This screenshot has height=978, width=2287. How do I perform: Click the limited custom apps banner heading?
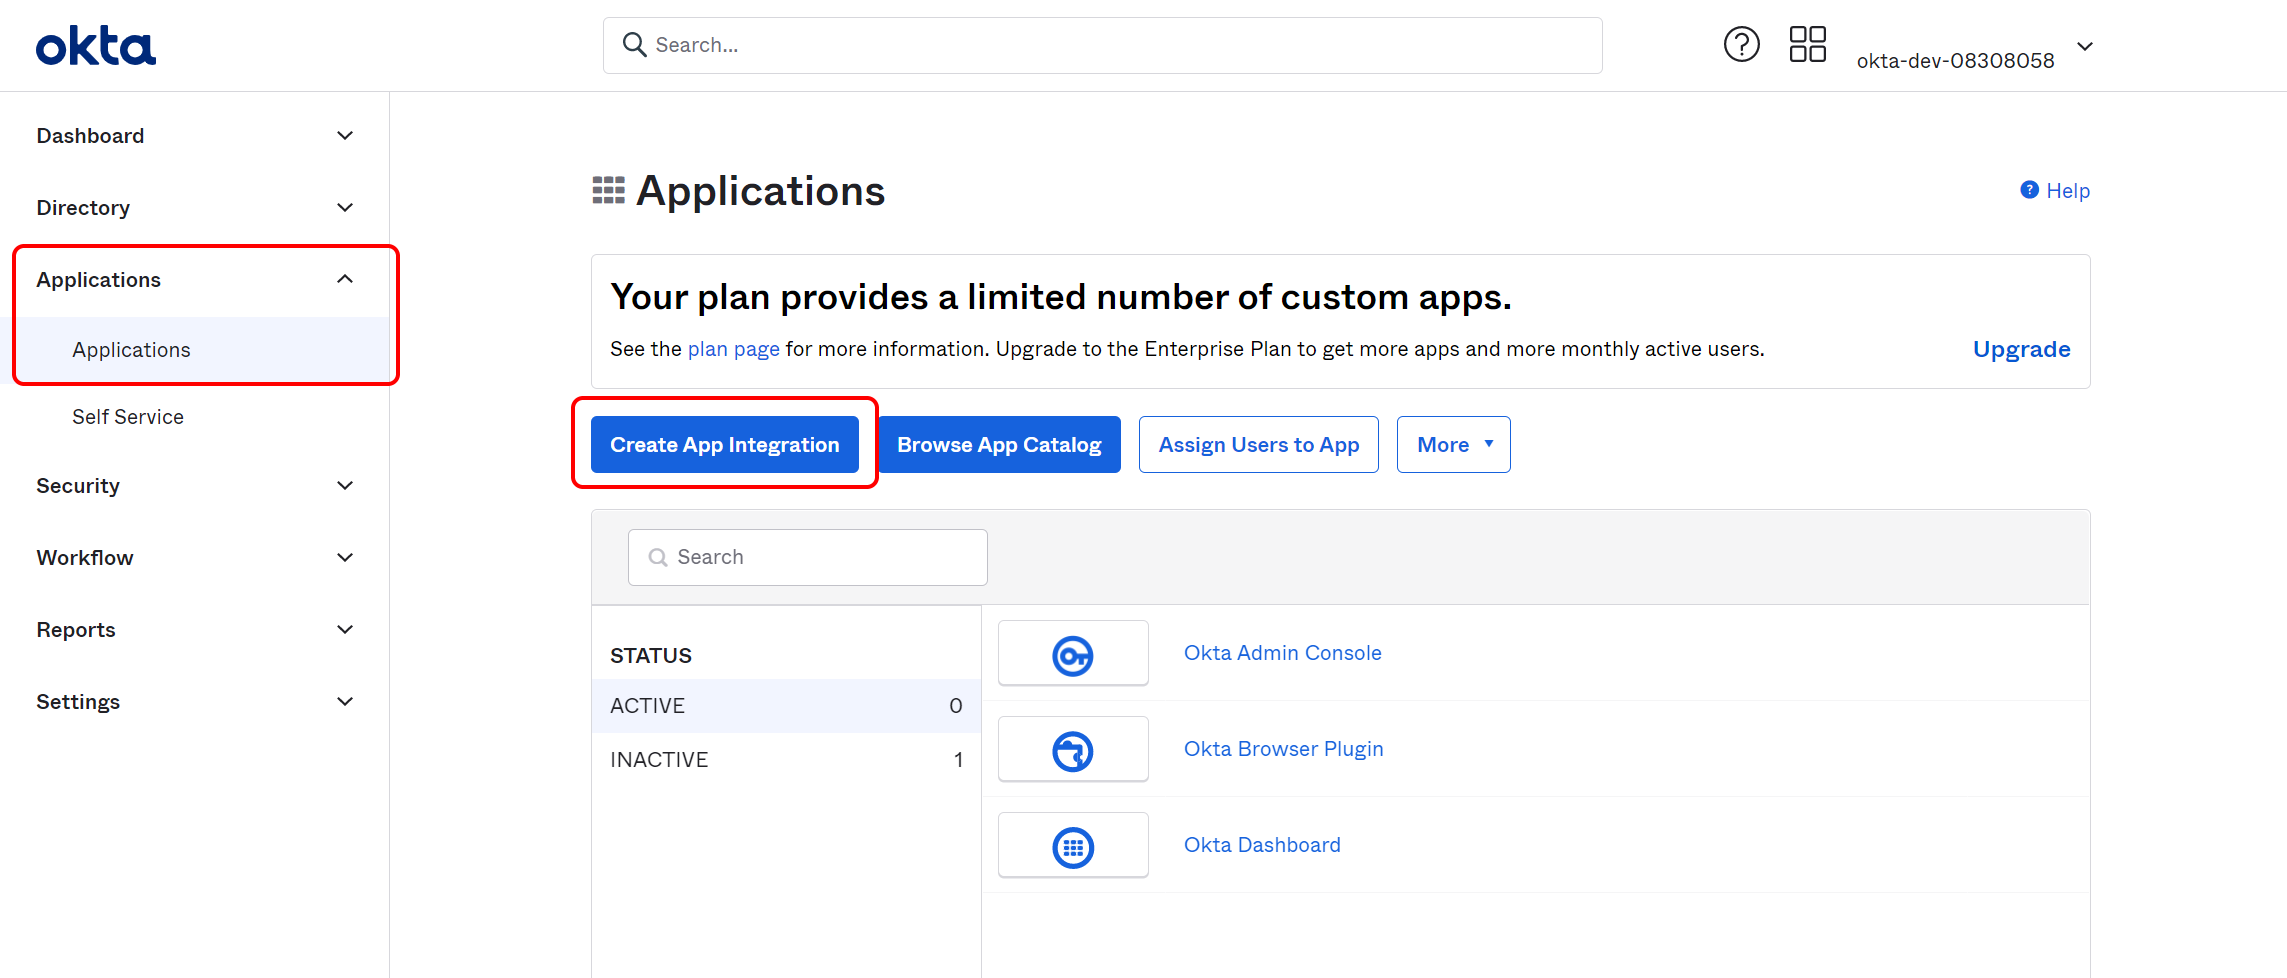point(1061,297)
